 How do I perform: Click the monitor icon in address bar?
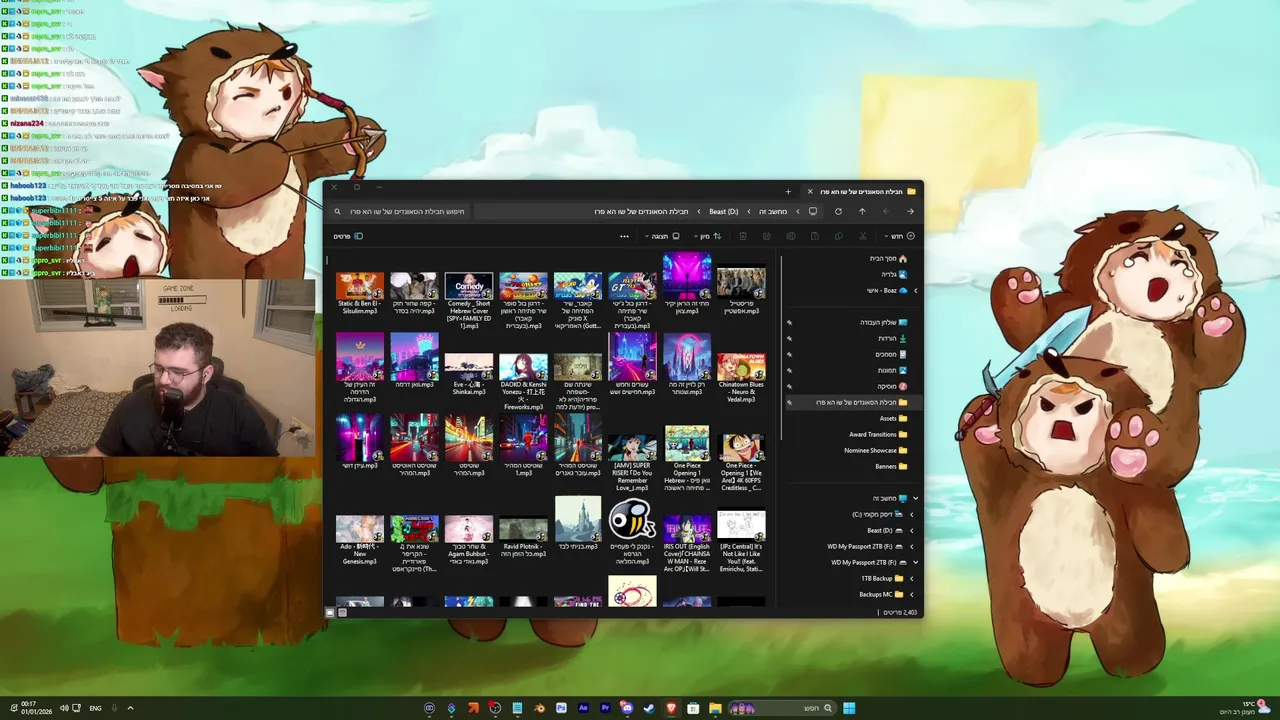pyautogui.click(x=812, y=211)
